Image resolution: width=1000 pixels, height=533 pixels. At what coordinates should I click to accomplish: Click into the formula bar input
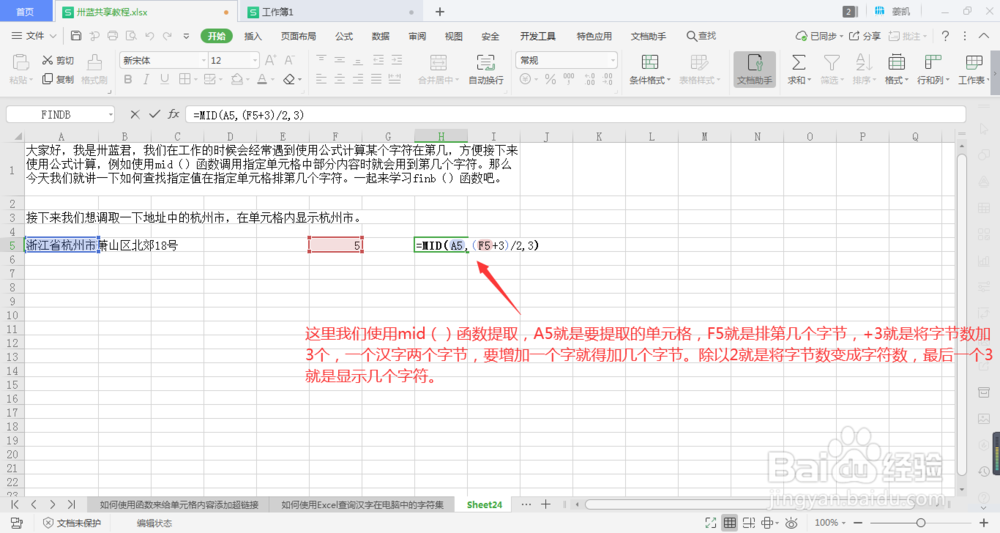[x=575, y=115]
